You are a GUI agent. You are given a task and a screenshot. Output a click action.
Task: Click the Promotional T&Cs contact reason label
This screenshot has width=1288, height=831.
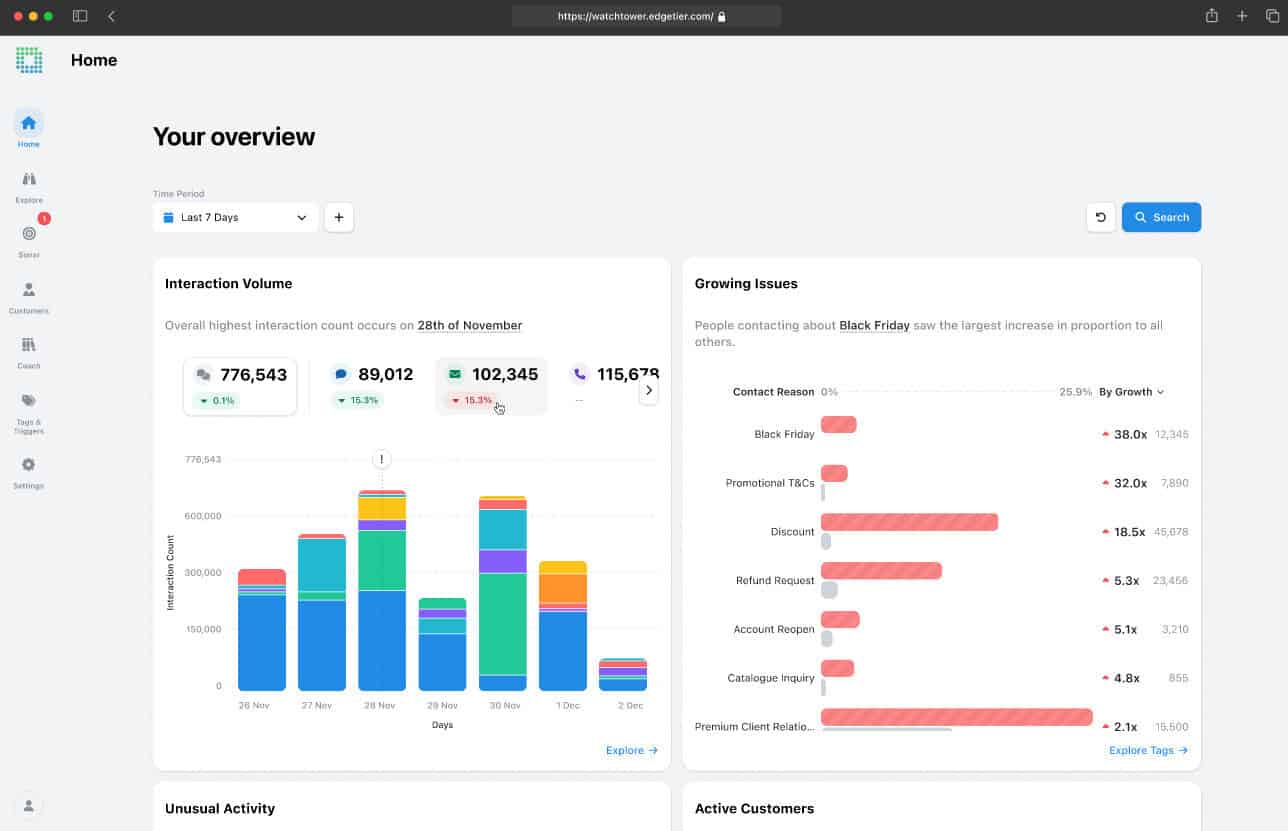pyautogui.click(x=770, y=483)
